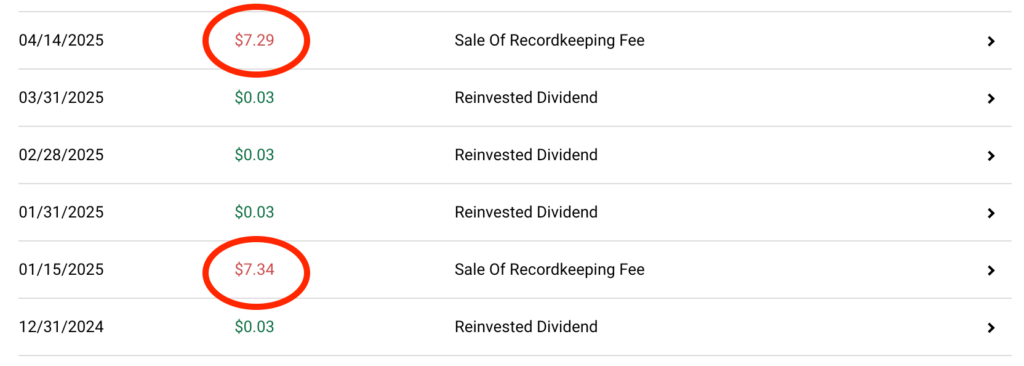
Task: Click the 01/15/2025 date cell
Action: (x=61, y=269)
